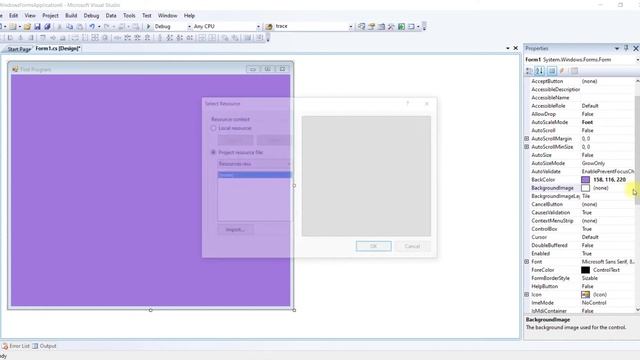This screenshot has height=360, width=640.
Task: Open the Toolbox via toolbar icon
Action: [391, 27]
